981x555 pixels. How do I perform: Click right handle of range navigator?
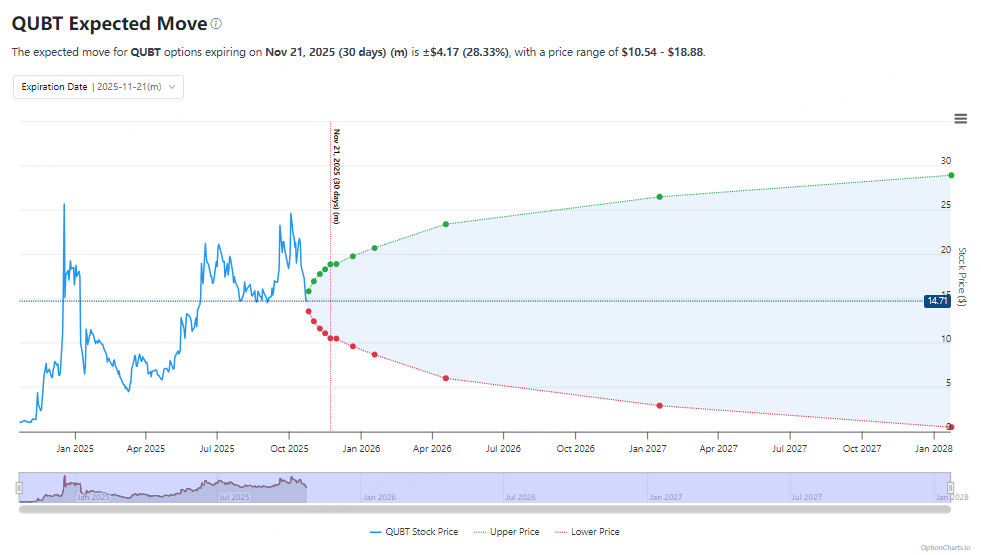tap(950, 487)
